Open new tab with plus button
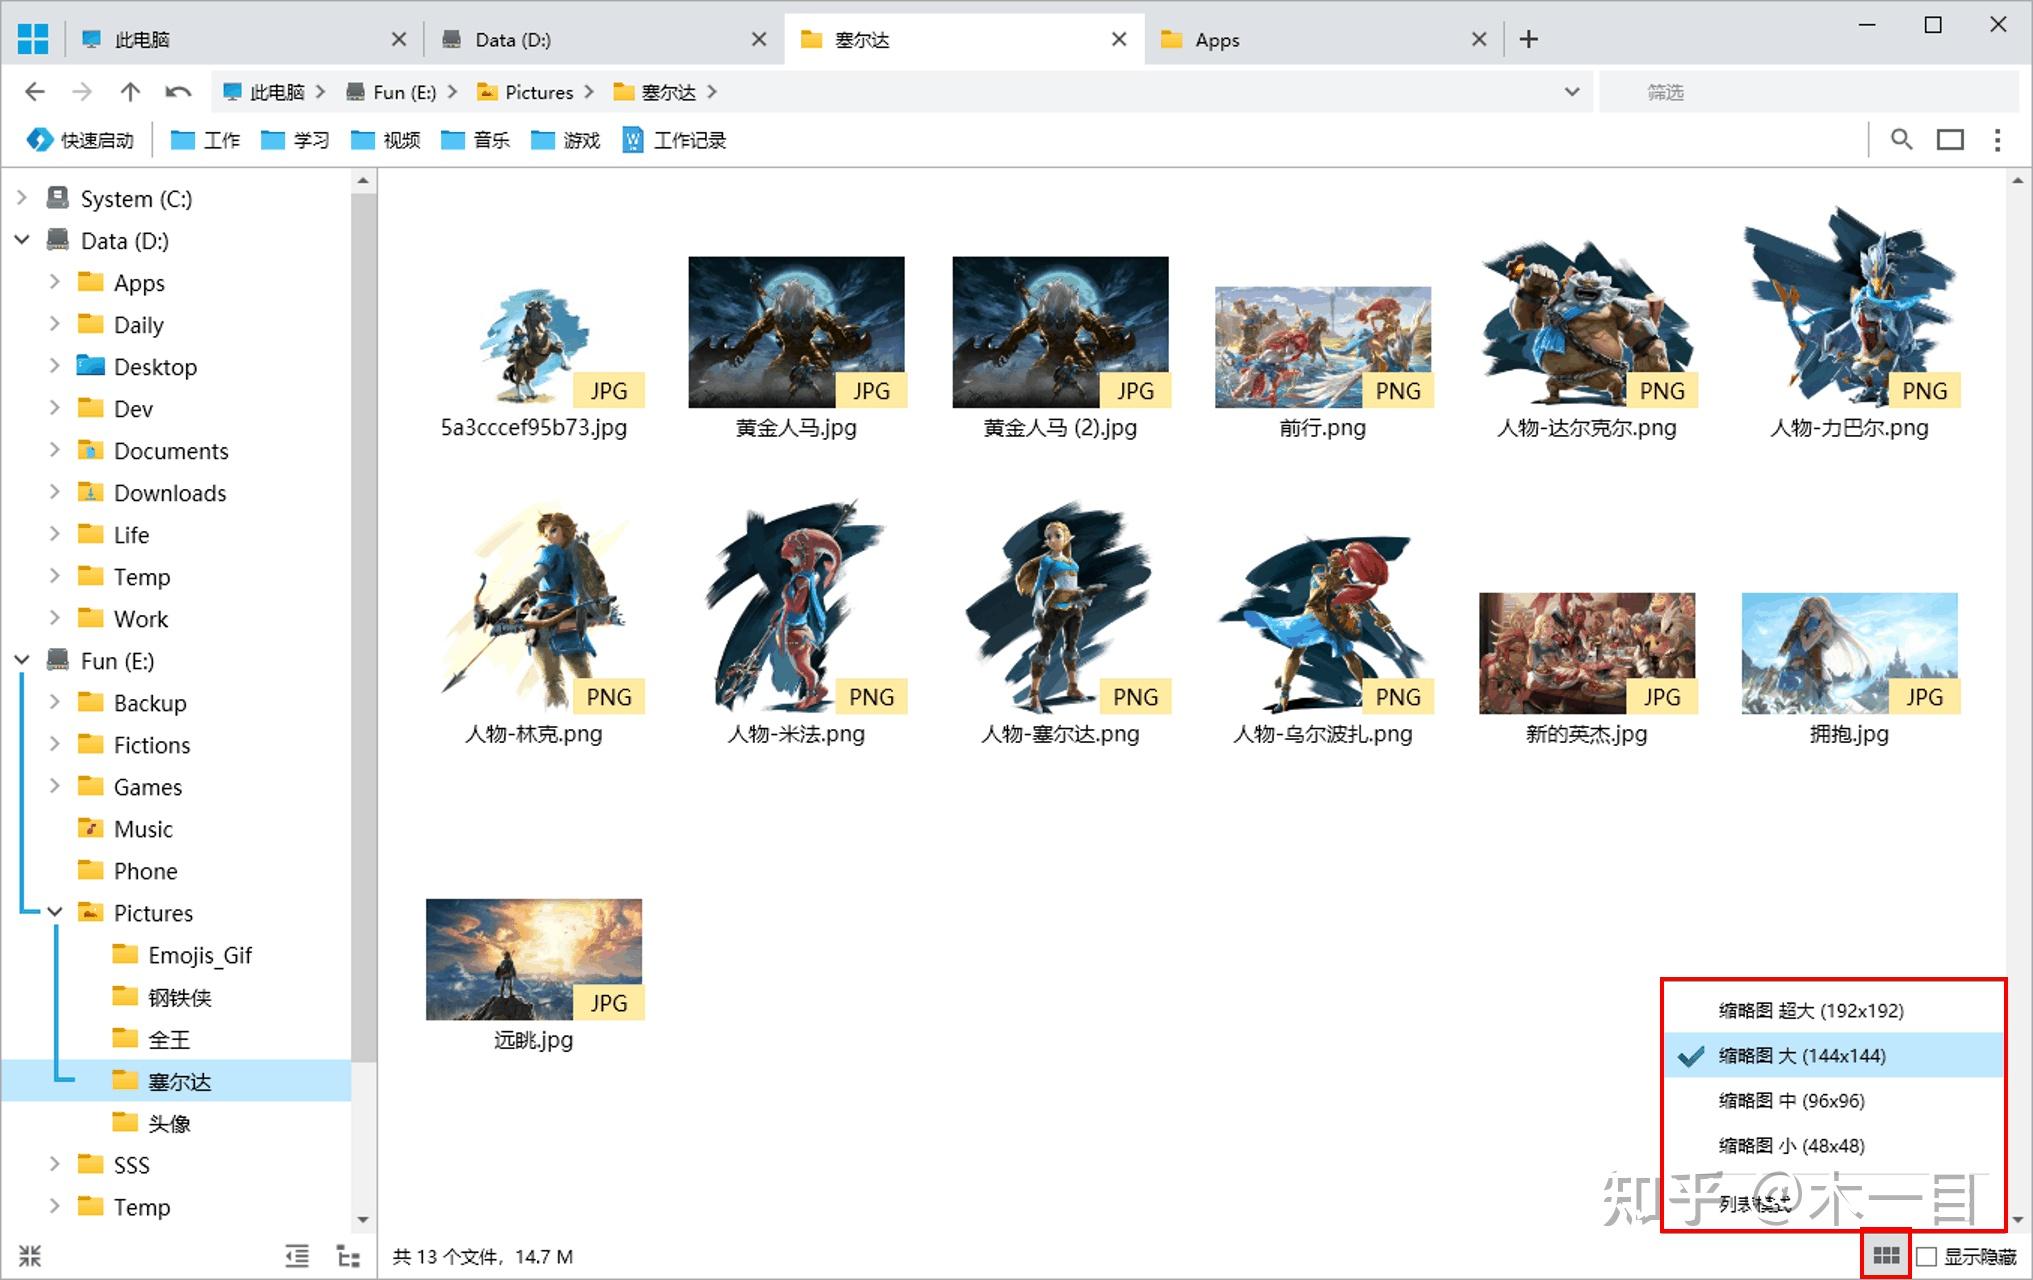The image size is (2033, 1280). point(1528,39)
